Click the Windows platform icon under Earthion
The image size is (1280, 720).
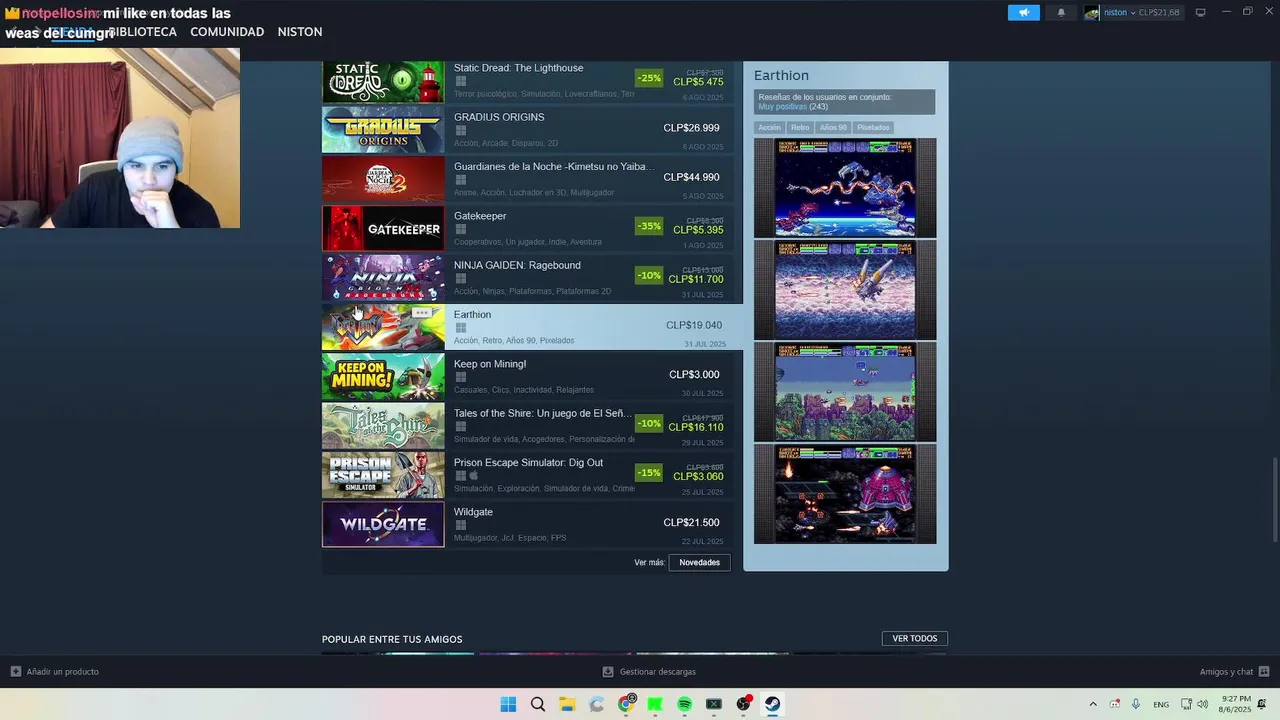[x=461, y=328]
